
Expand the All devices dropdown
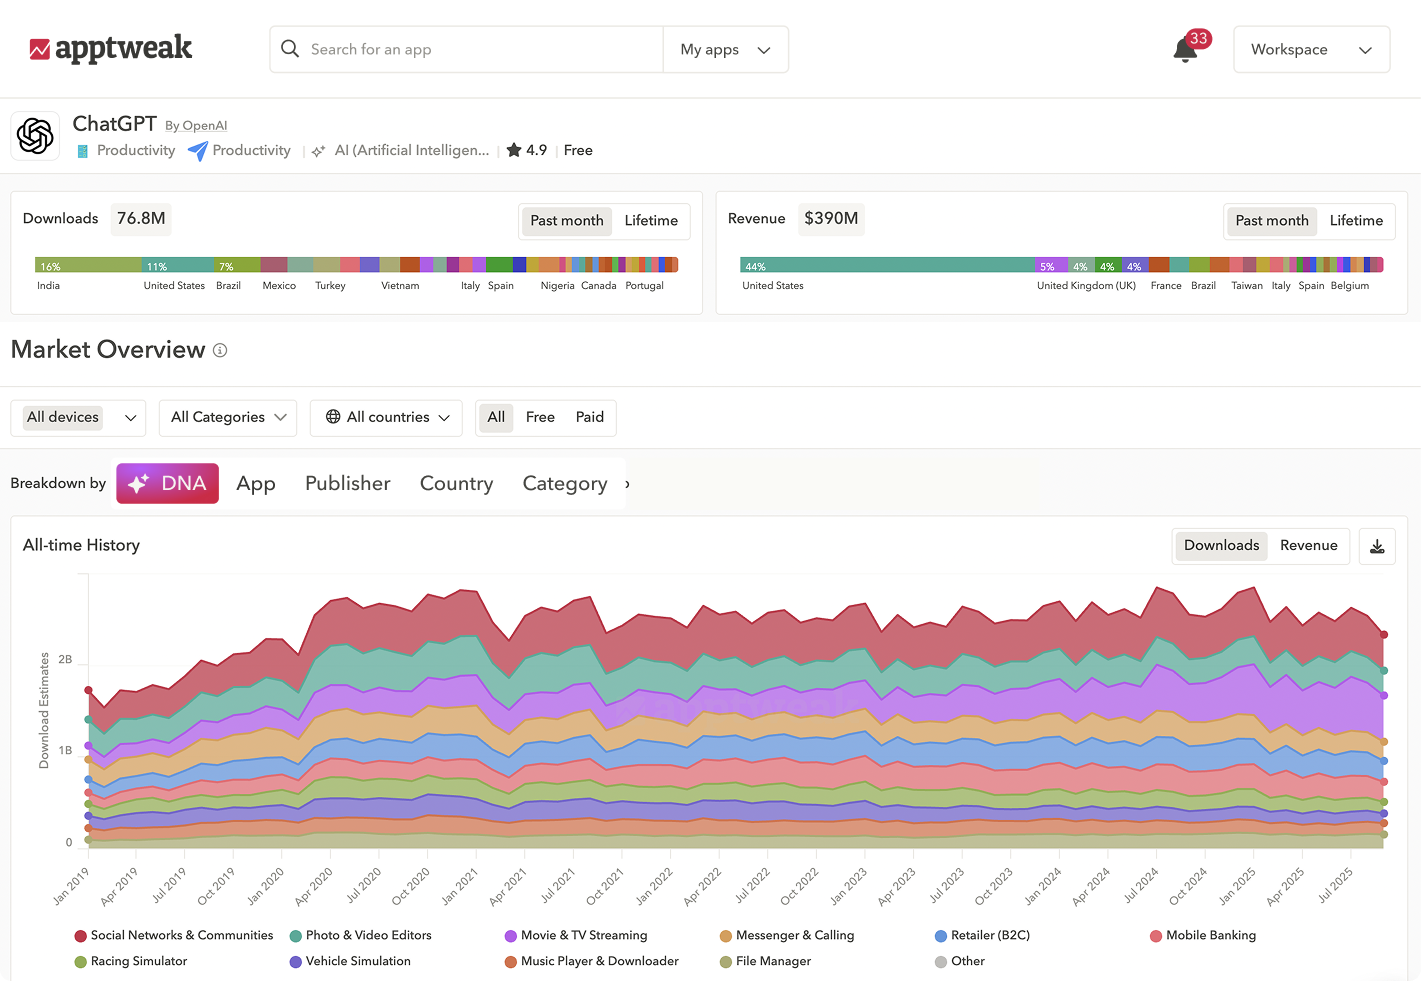(x=78, y=418)
